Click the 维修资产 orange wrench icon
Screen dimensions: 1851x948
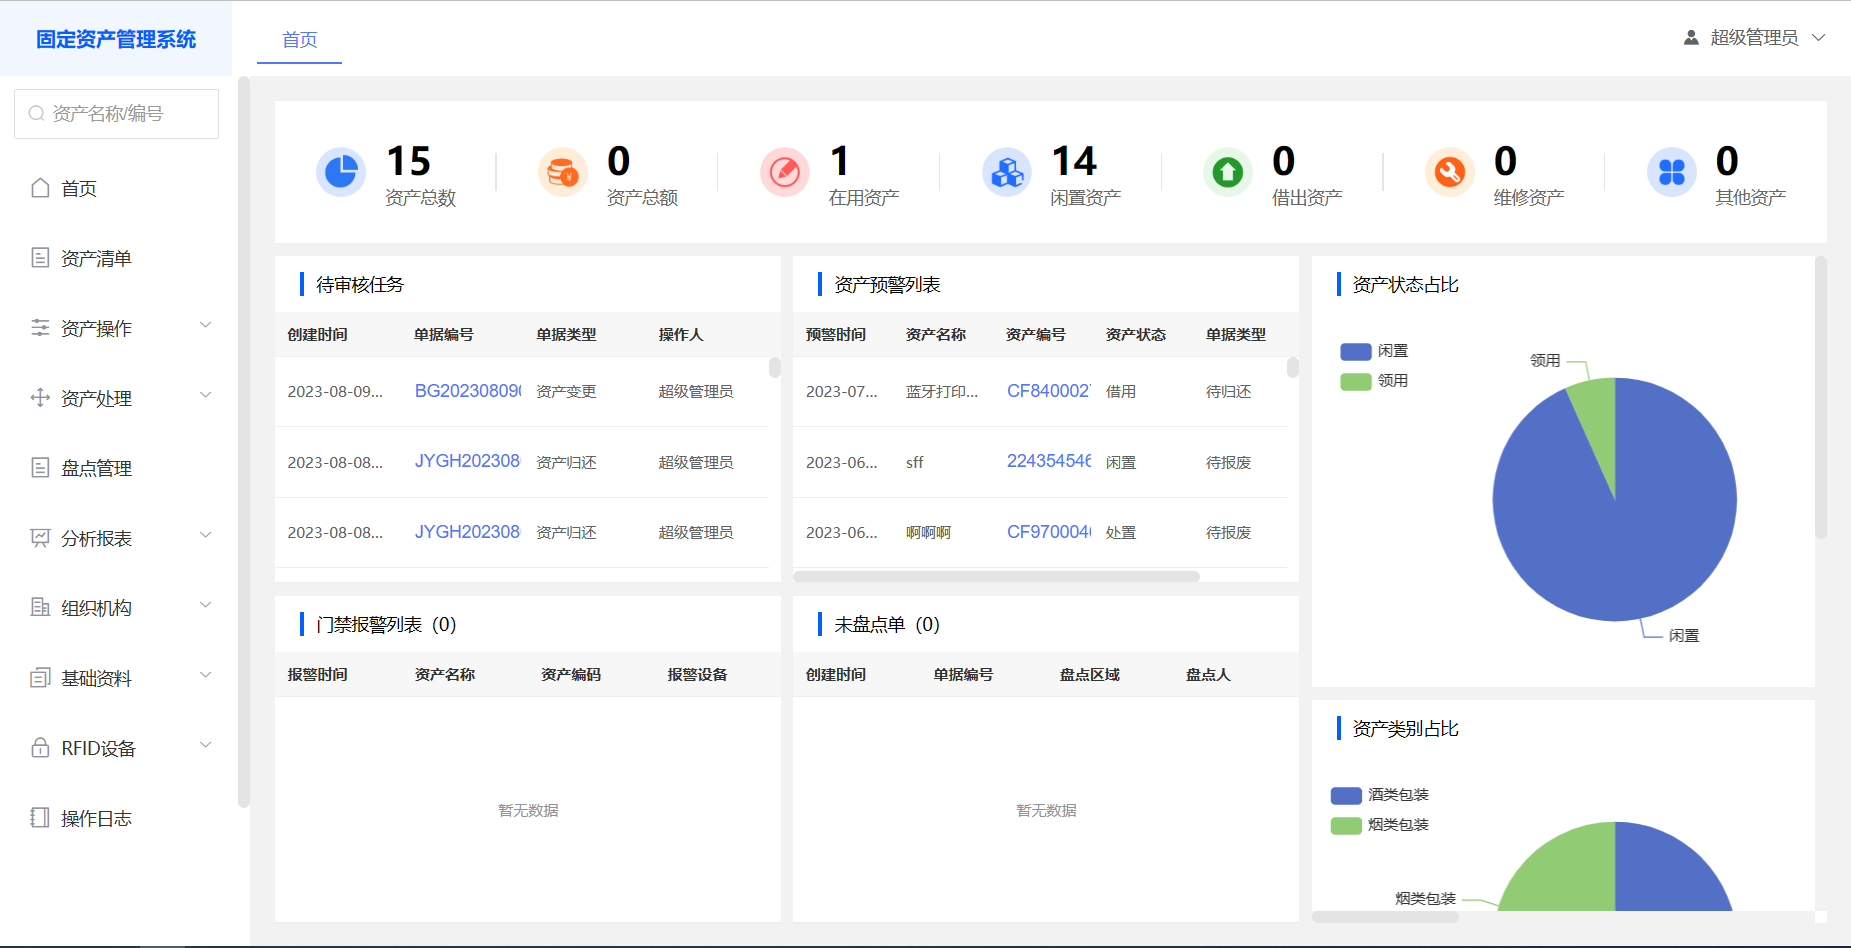[x=1450, y=172]
